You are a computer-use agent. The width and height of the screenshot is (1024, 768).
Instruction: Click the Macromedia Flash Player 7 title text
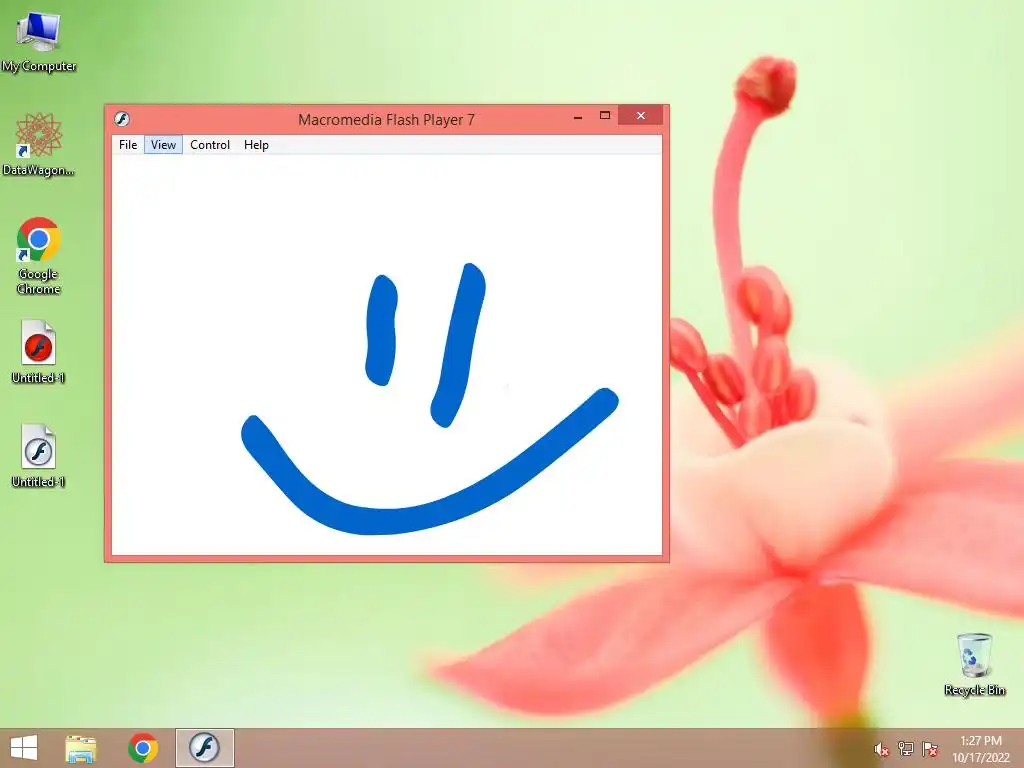pyautogui.click(x=386, y=120)
